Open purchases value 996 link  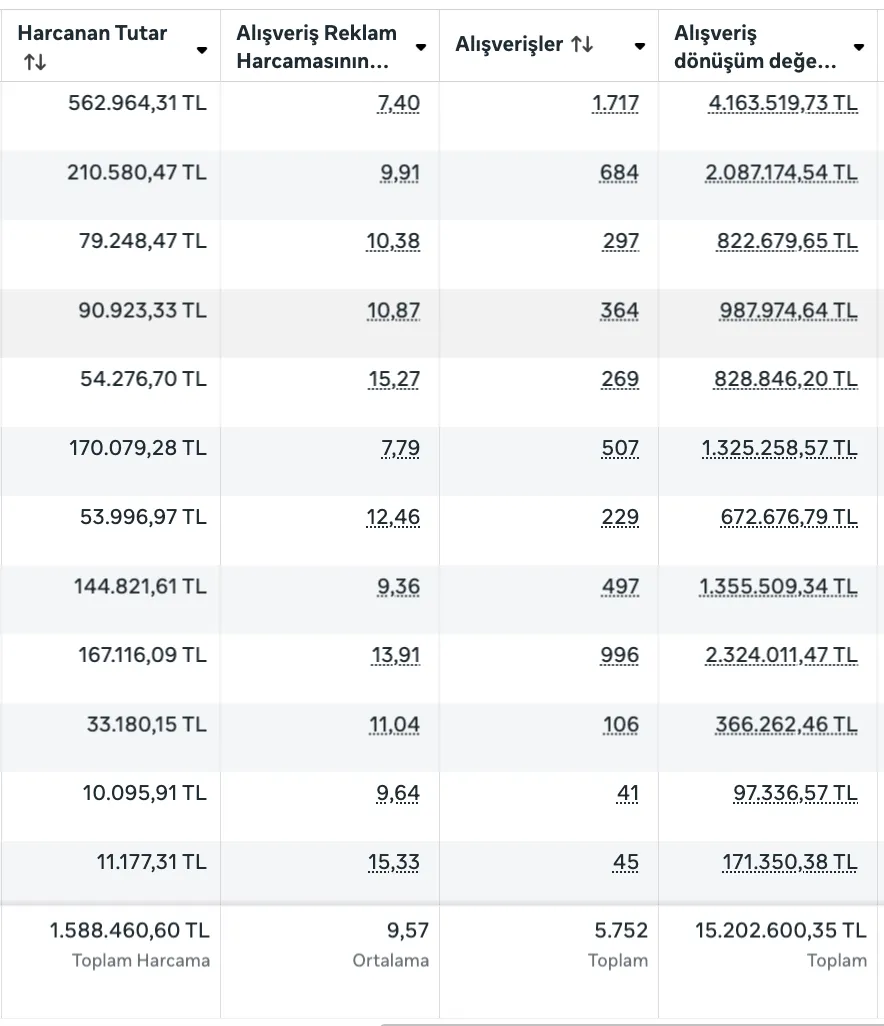pyautogui.click(x=619, y=655)
